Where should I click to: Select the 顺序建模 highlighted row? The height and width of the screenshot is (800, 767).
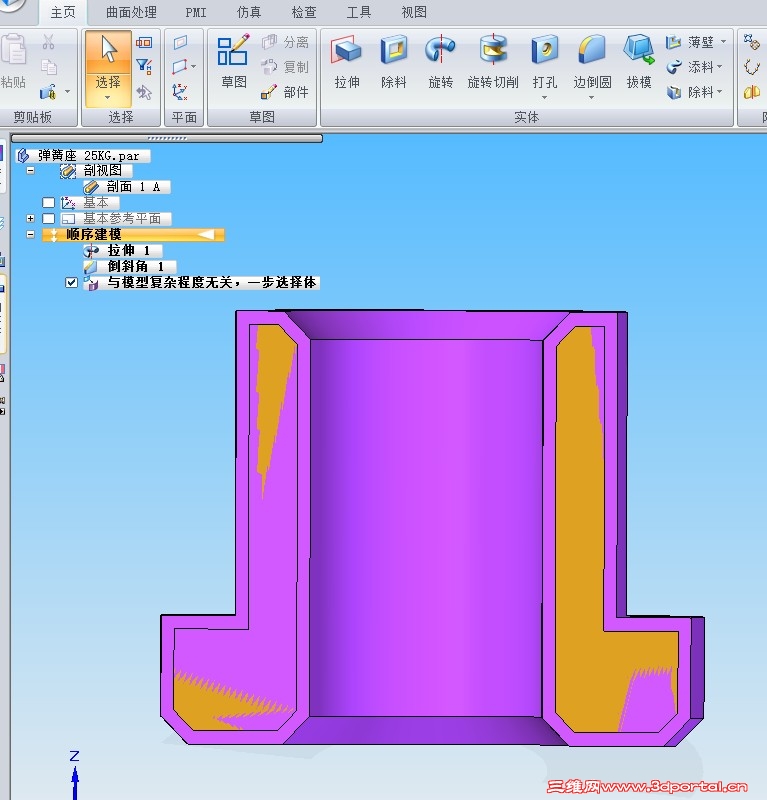133,235
